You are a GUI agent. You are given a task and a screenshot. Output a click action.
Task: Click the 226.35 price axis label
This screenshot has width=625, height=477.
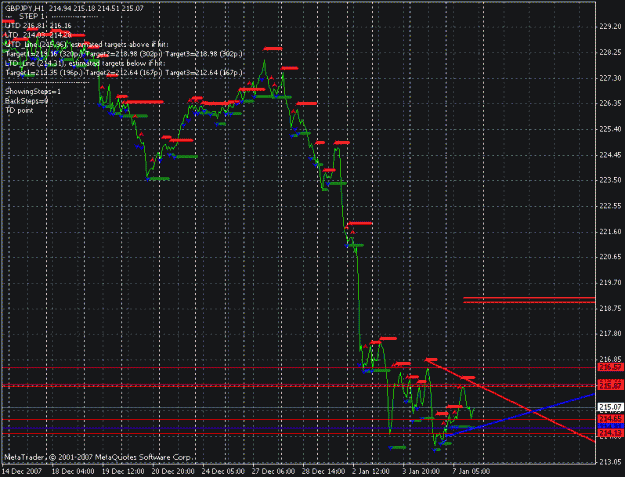tap(610, 104)
